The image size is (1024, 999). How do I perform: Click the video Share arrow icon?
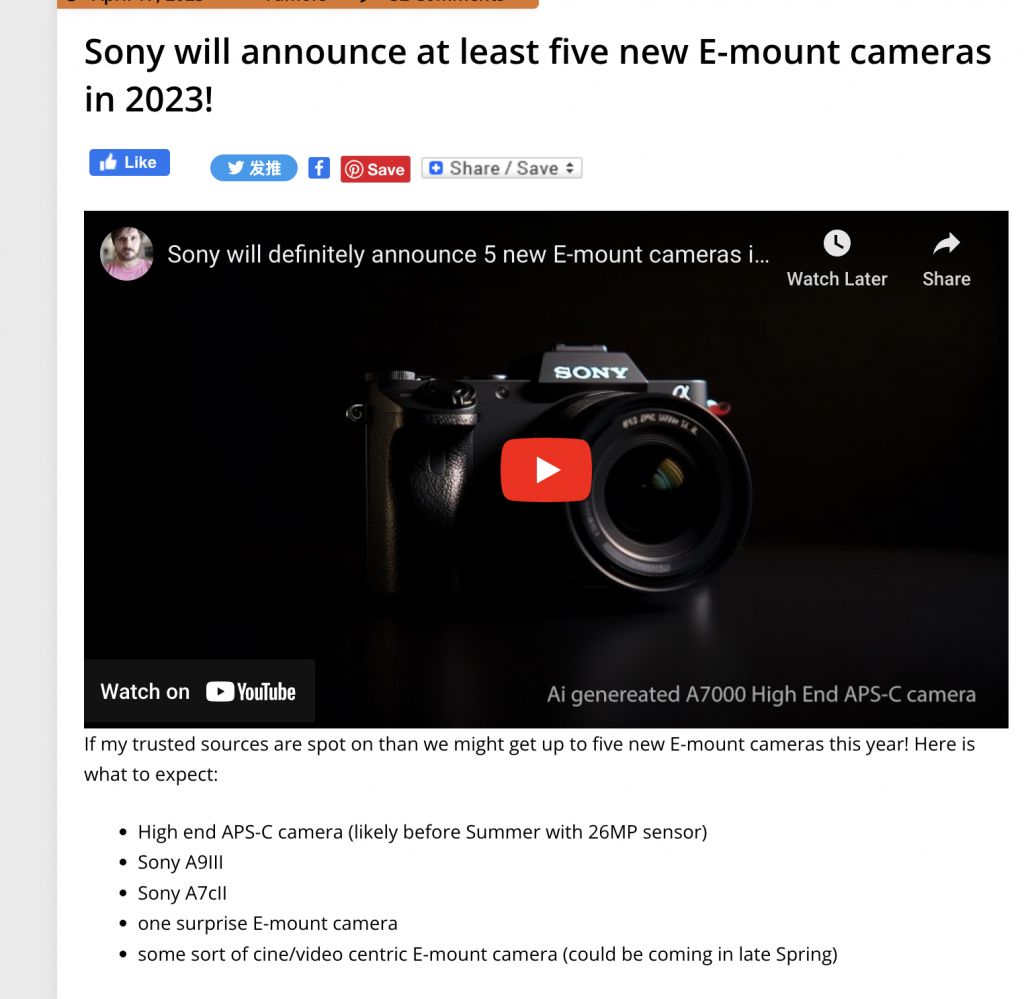946,244
